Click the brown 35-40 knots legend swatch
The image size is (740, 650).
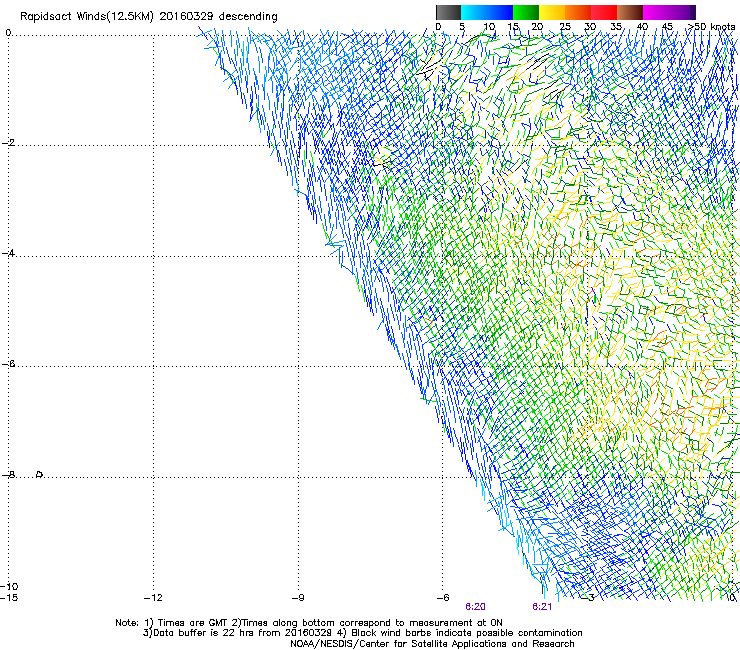[x=630, y=12]
